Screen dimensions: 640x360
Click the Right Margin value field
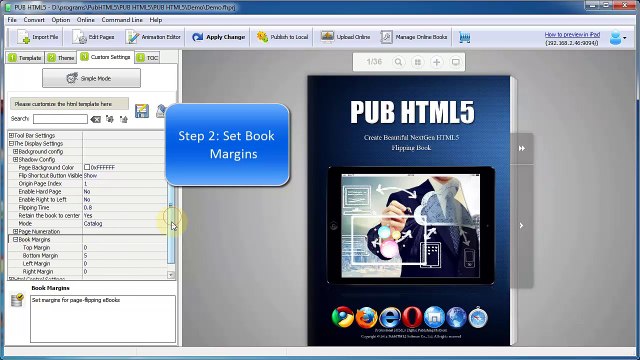[x=124, y=271]
